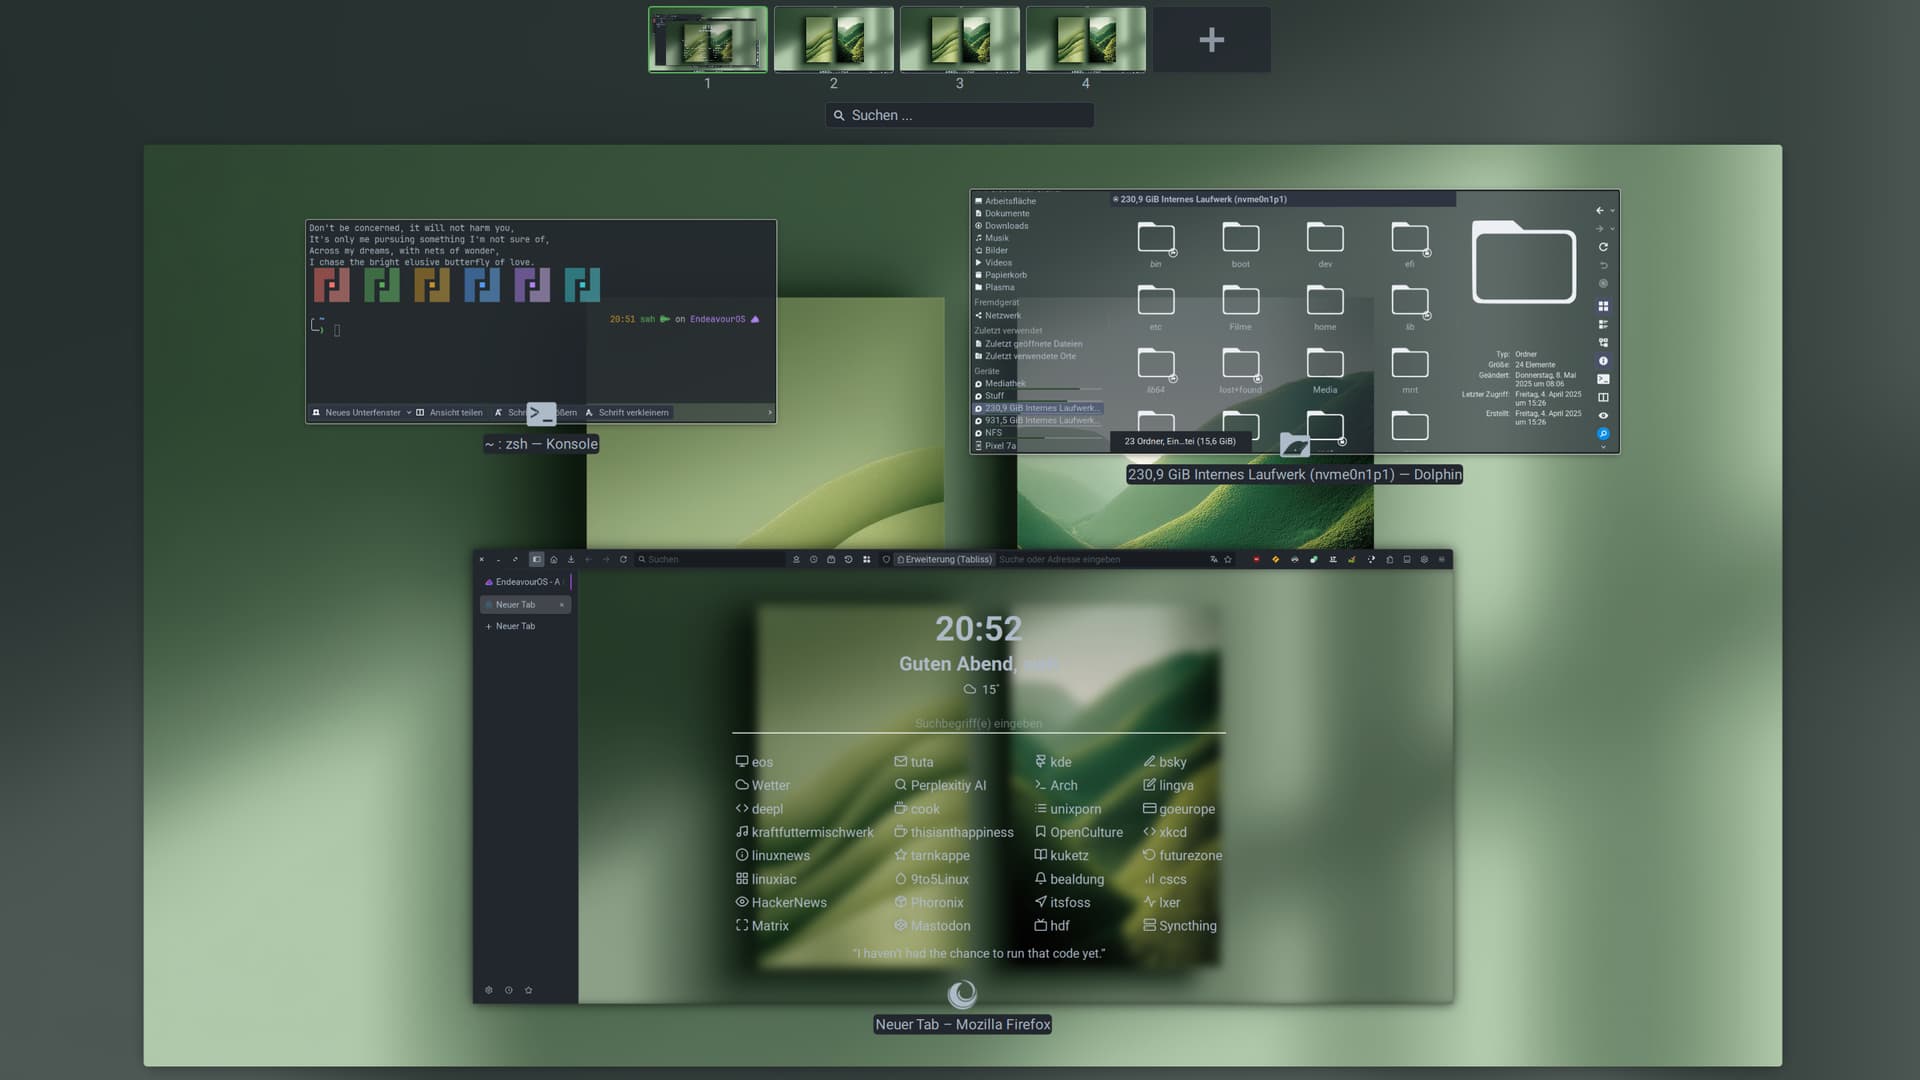Add a new virtual desktop
The height and width of the screenshot is (1080, 1920).
coord(1211,40)
